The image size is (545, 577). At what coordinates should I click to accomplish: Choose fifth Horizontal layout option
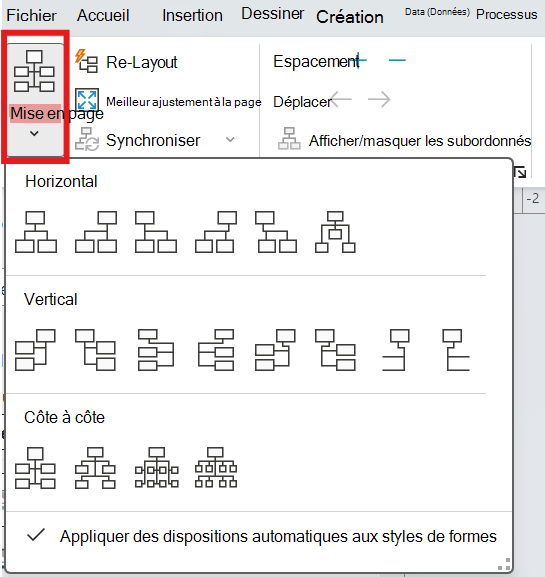click(276, 232)
